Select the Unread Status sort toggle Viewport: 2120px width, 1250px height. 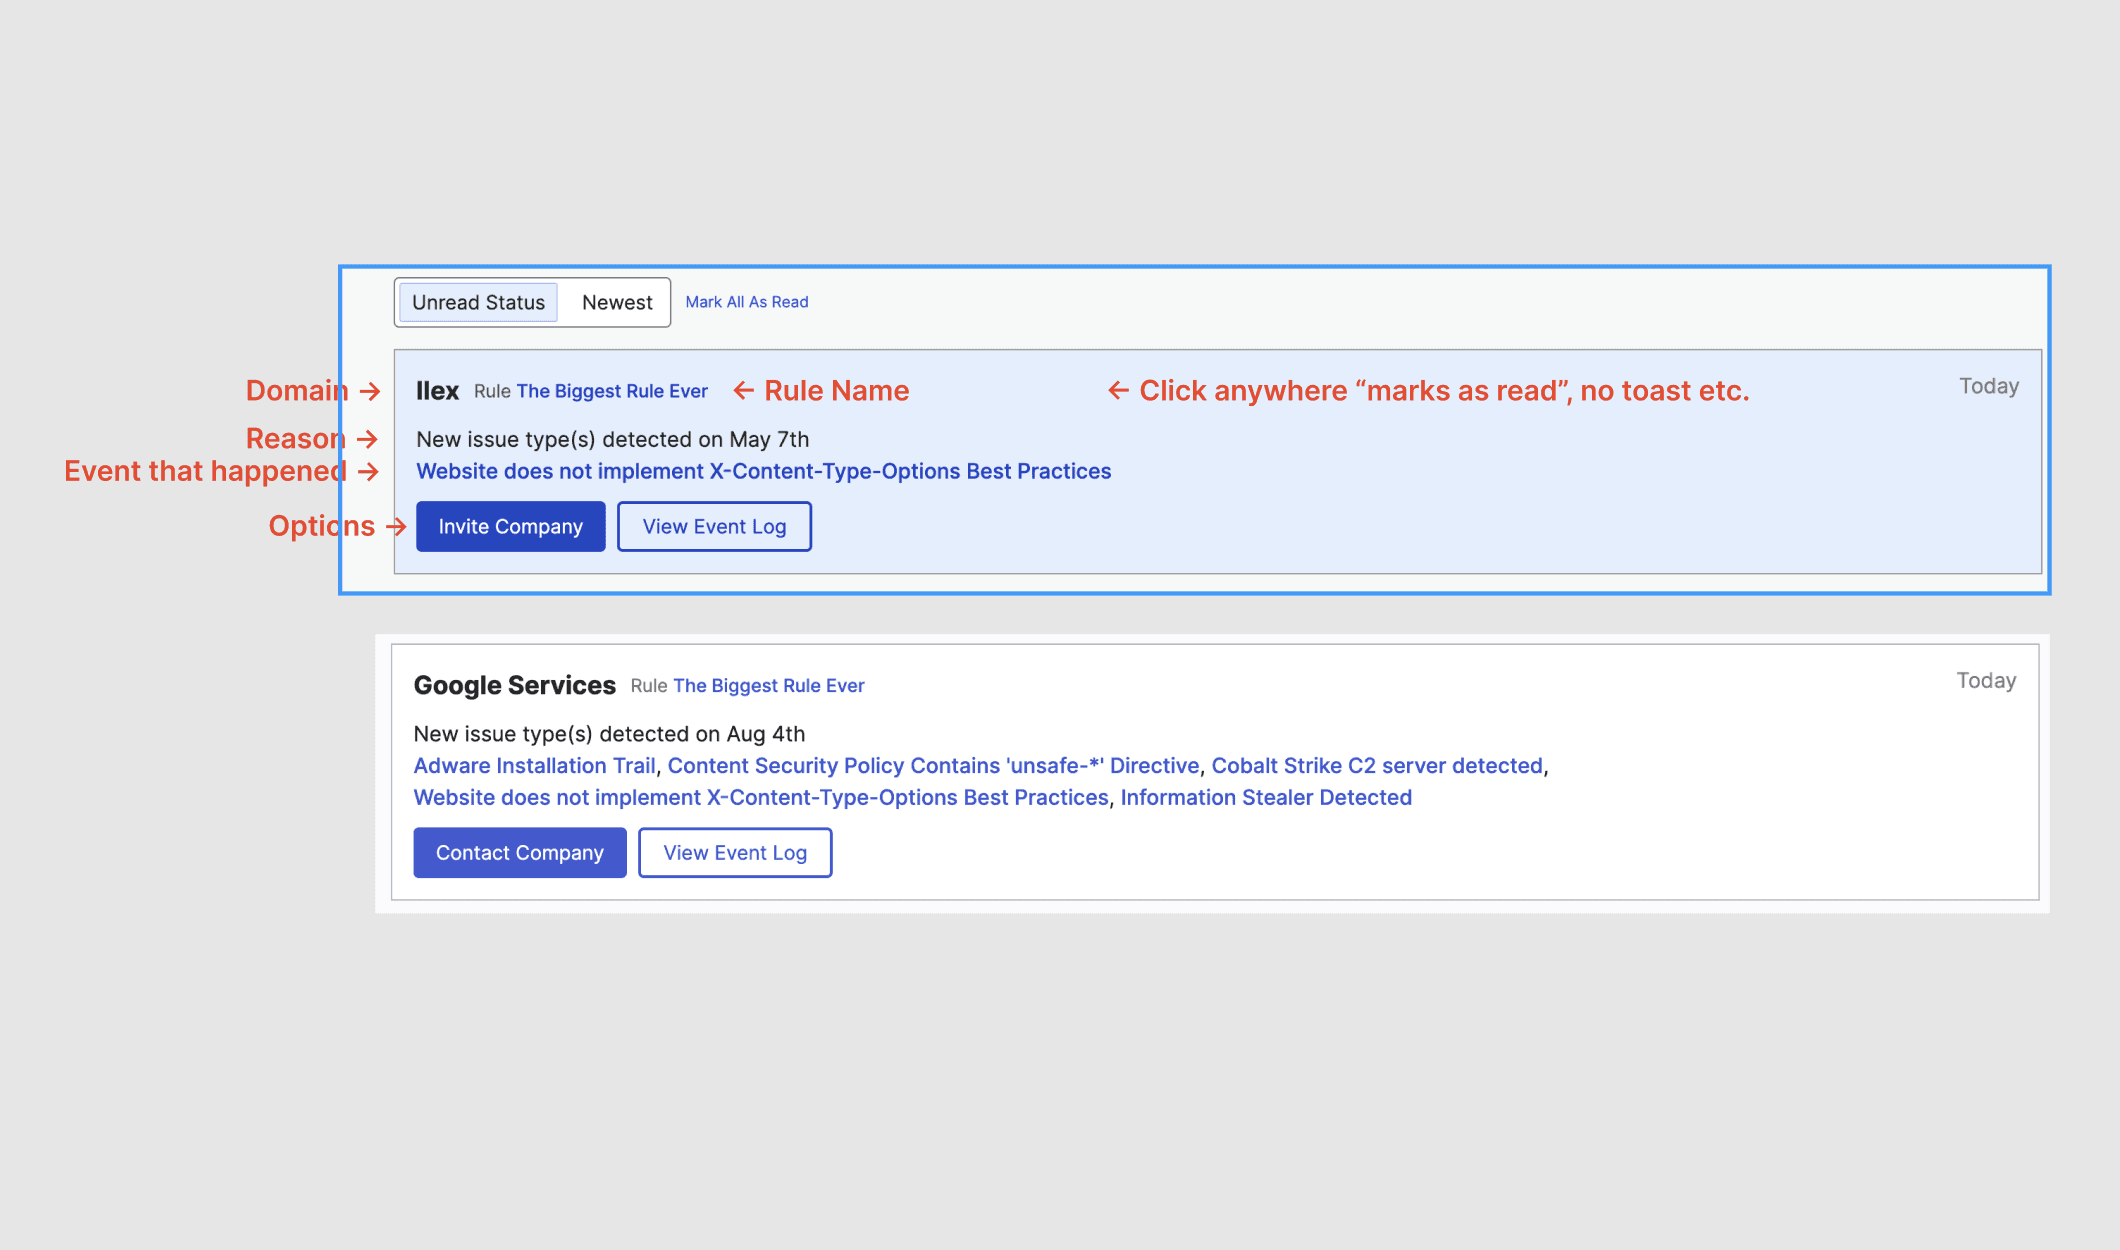tap(478, 302)
